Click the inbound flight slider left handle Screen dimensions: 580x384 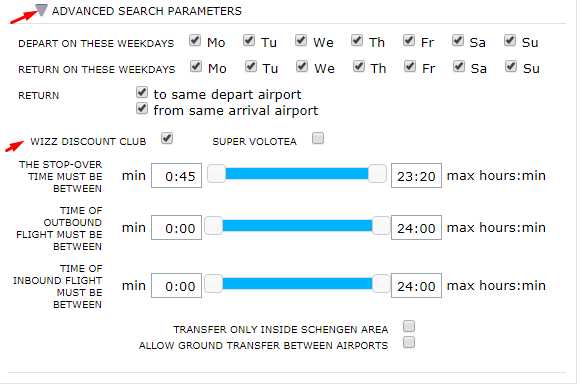[x=213, y=284]
